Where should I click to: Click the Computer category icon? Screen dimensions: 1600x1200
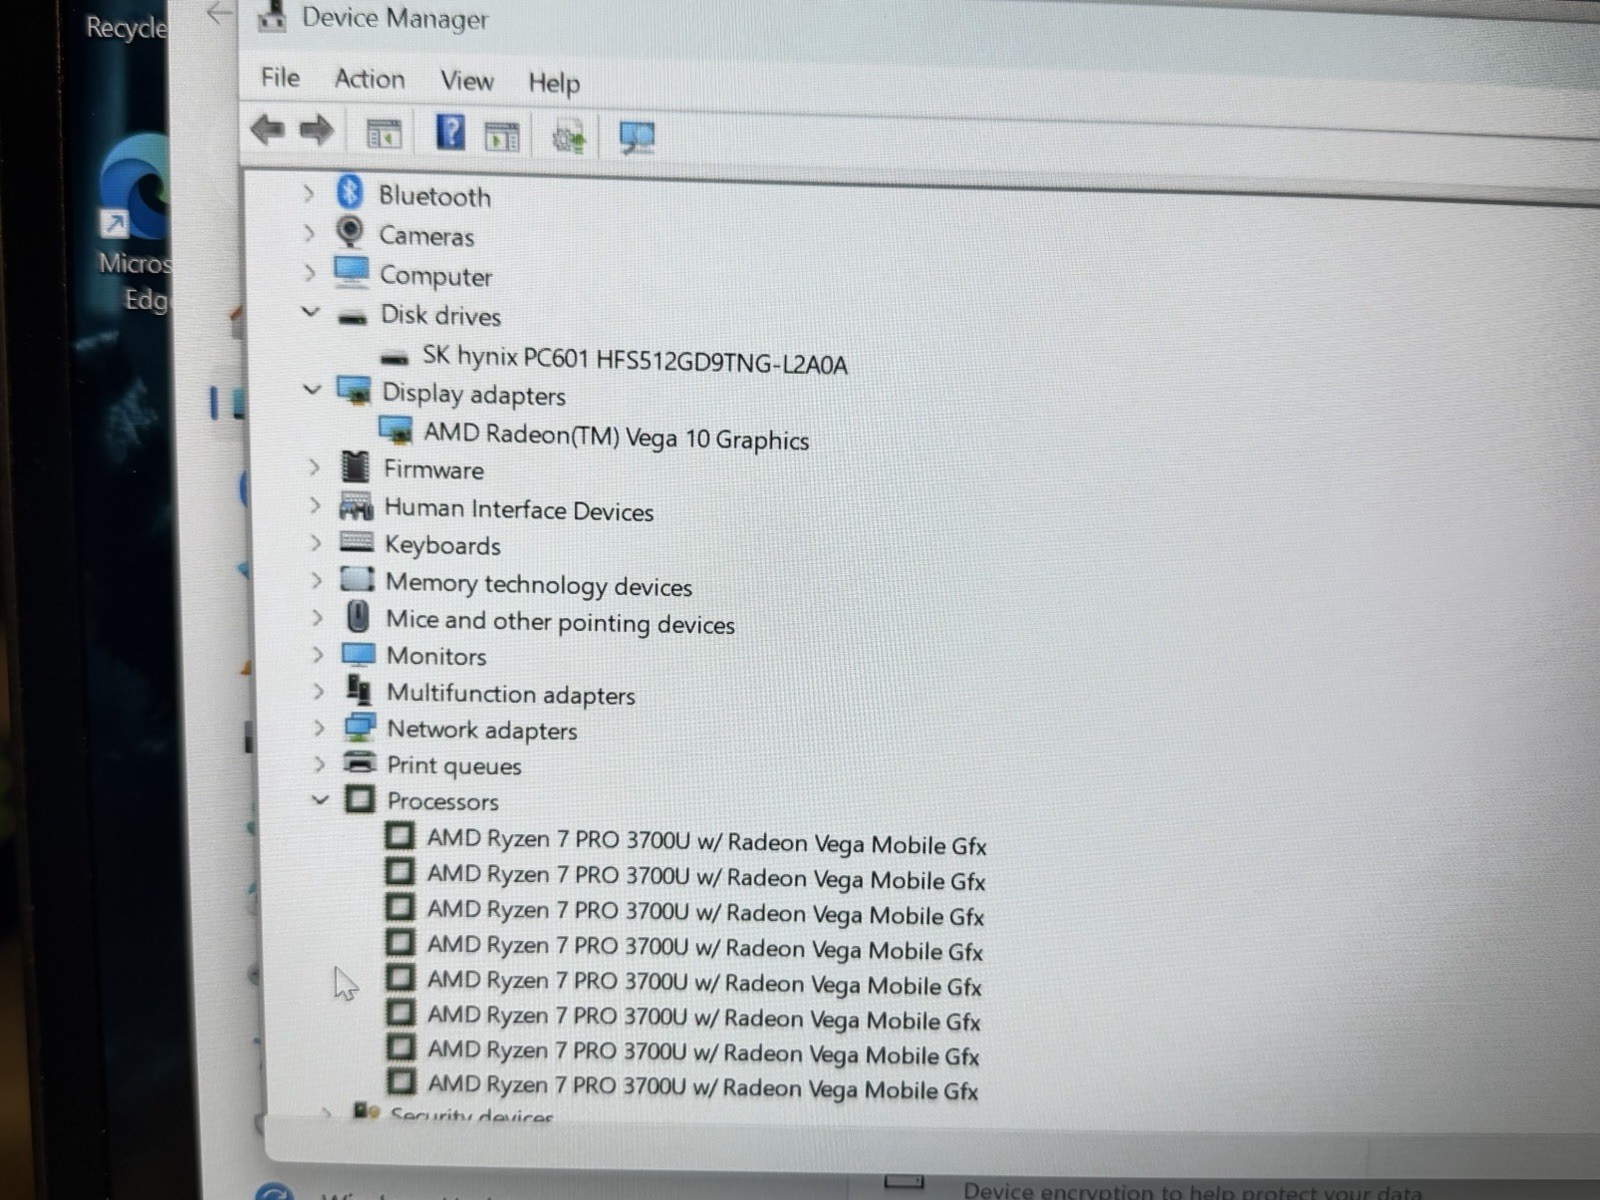[351, 272]
